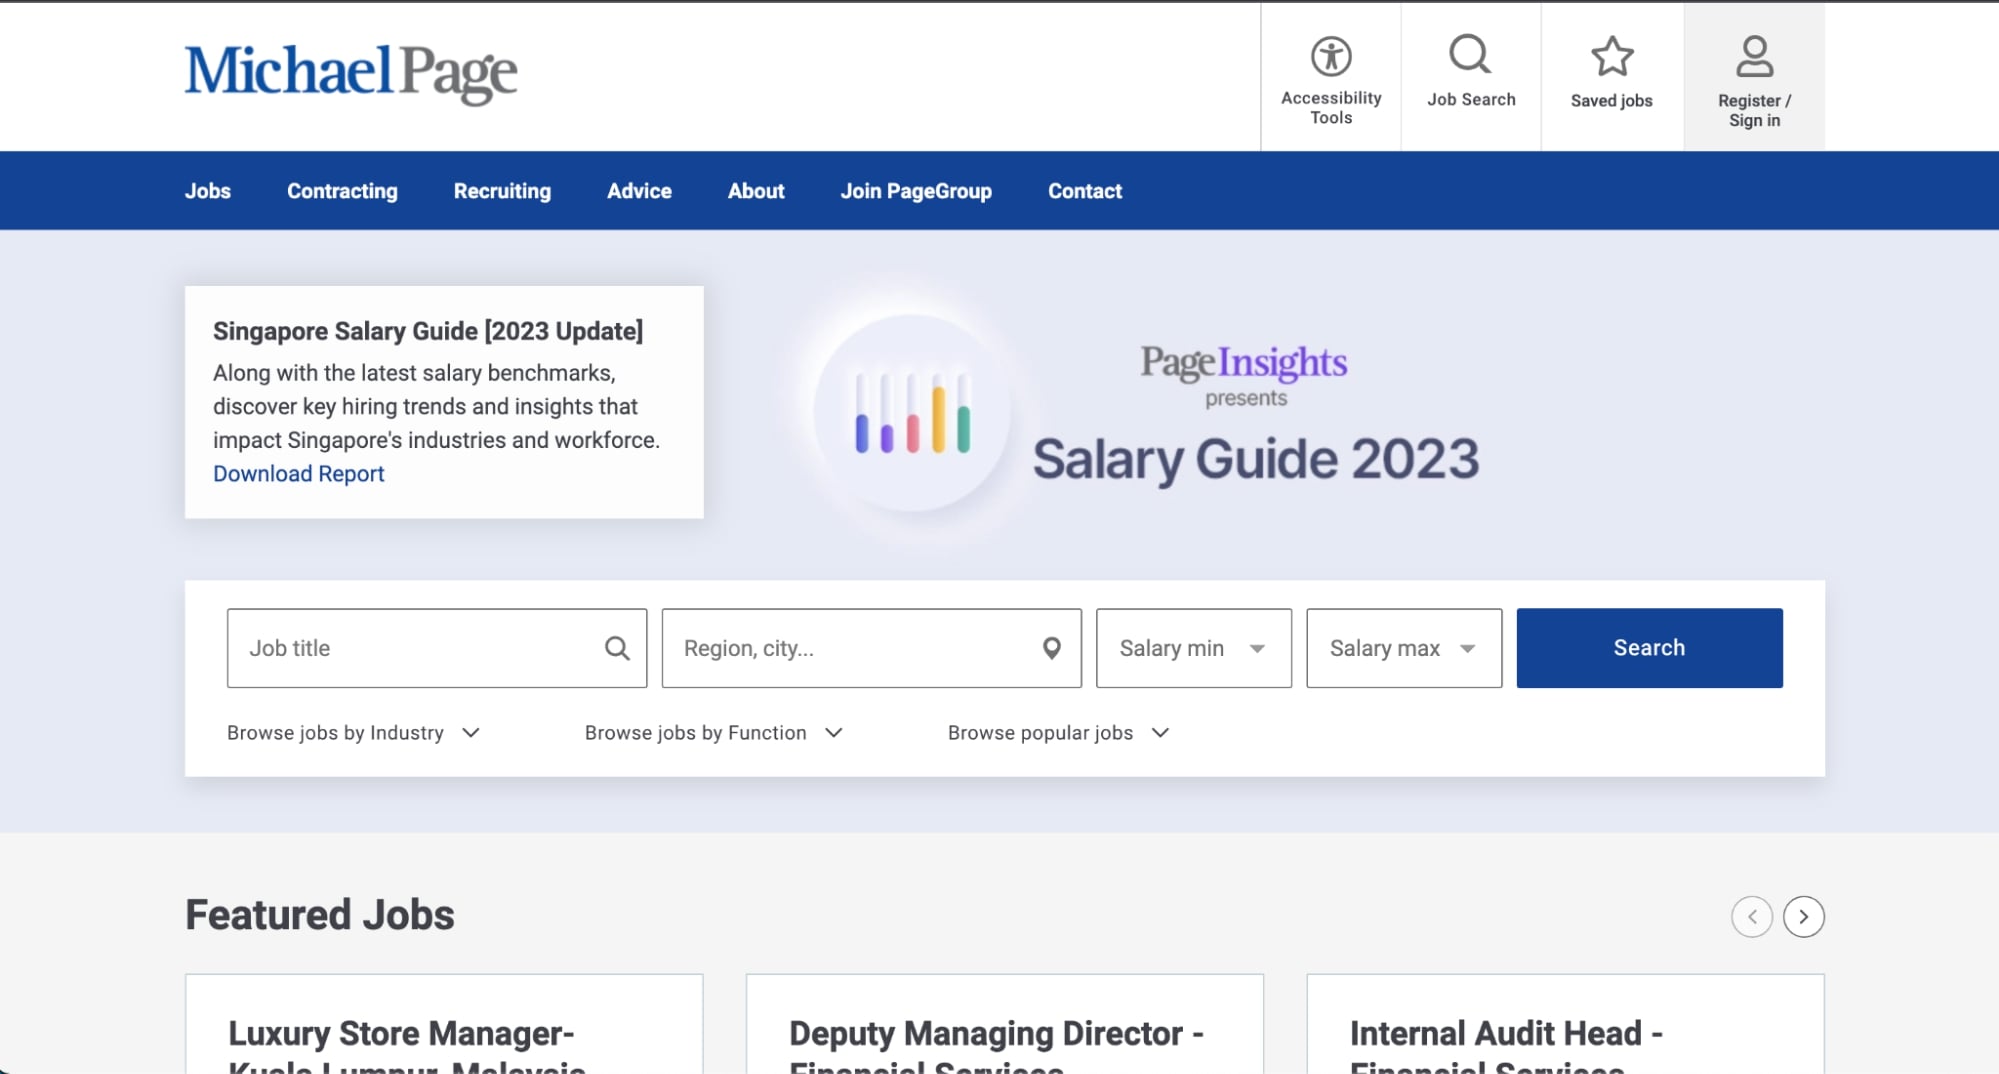Click the magnifier icon in Job title field
This screenshot has width=1999, height=1074.
[617, 648]
